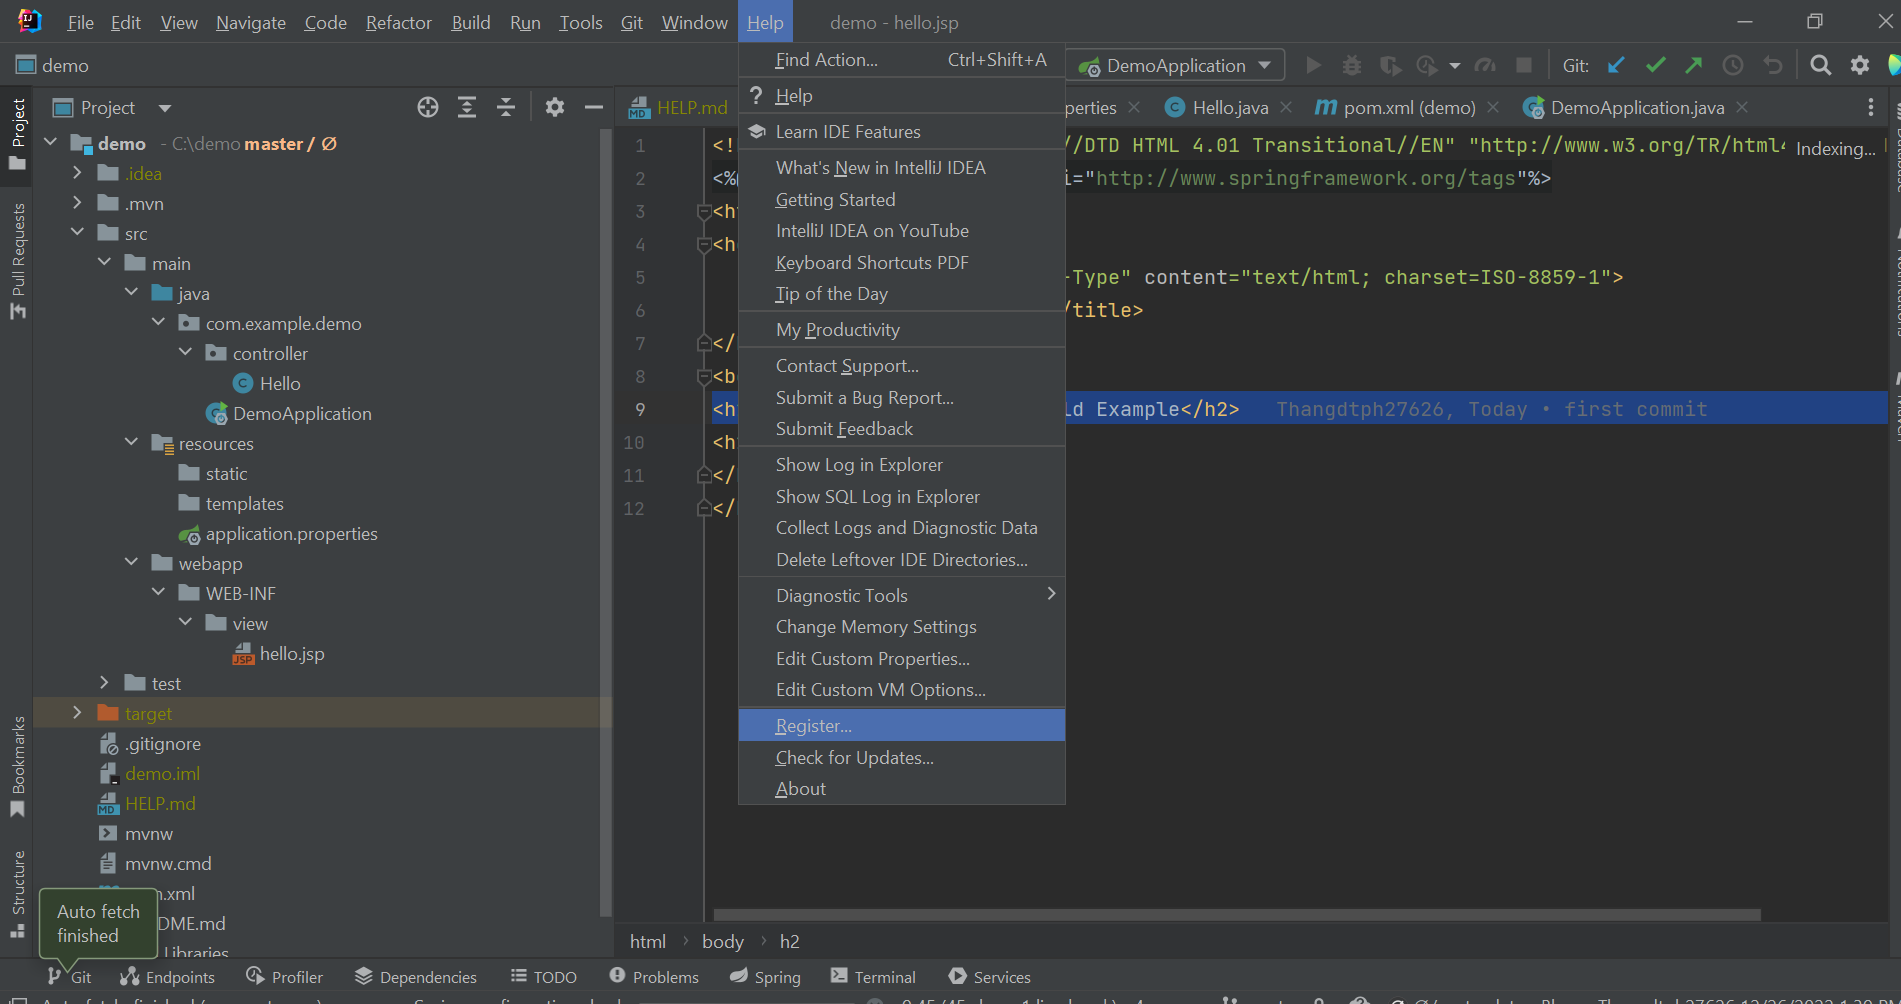This screenshot has height=1004, width=1901.
Task: Expand the Diagnostic Tools submenu
Action: coord(902,595)
